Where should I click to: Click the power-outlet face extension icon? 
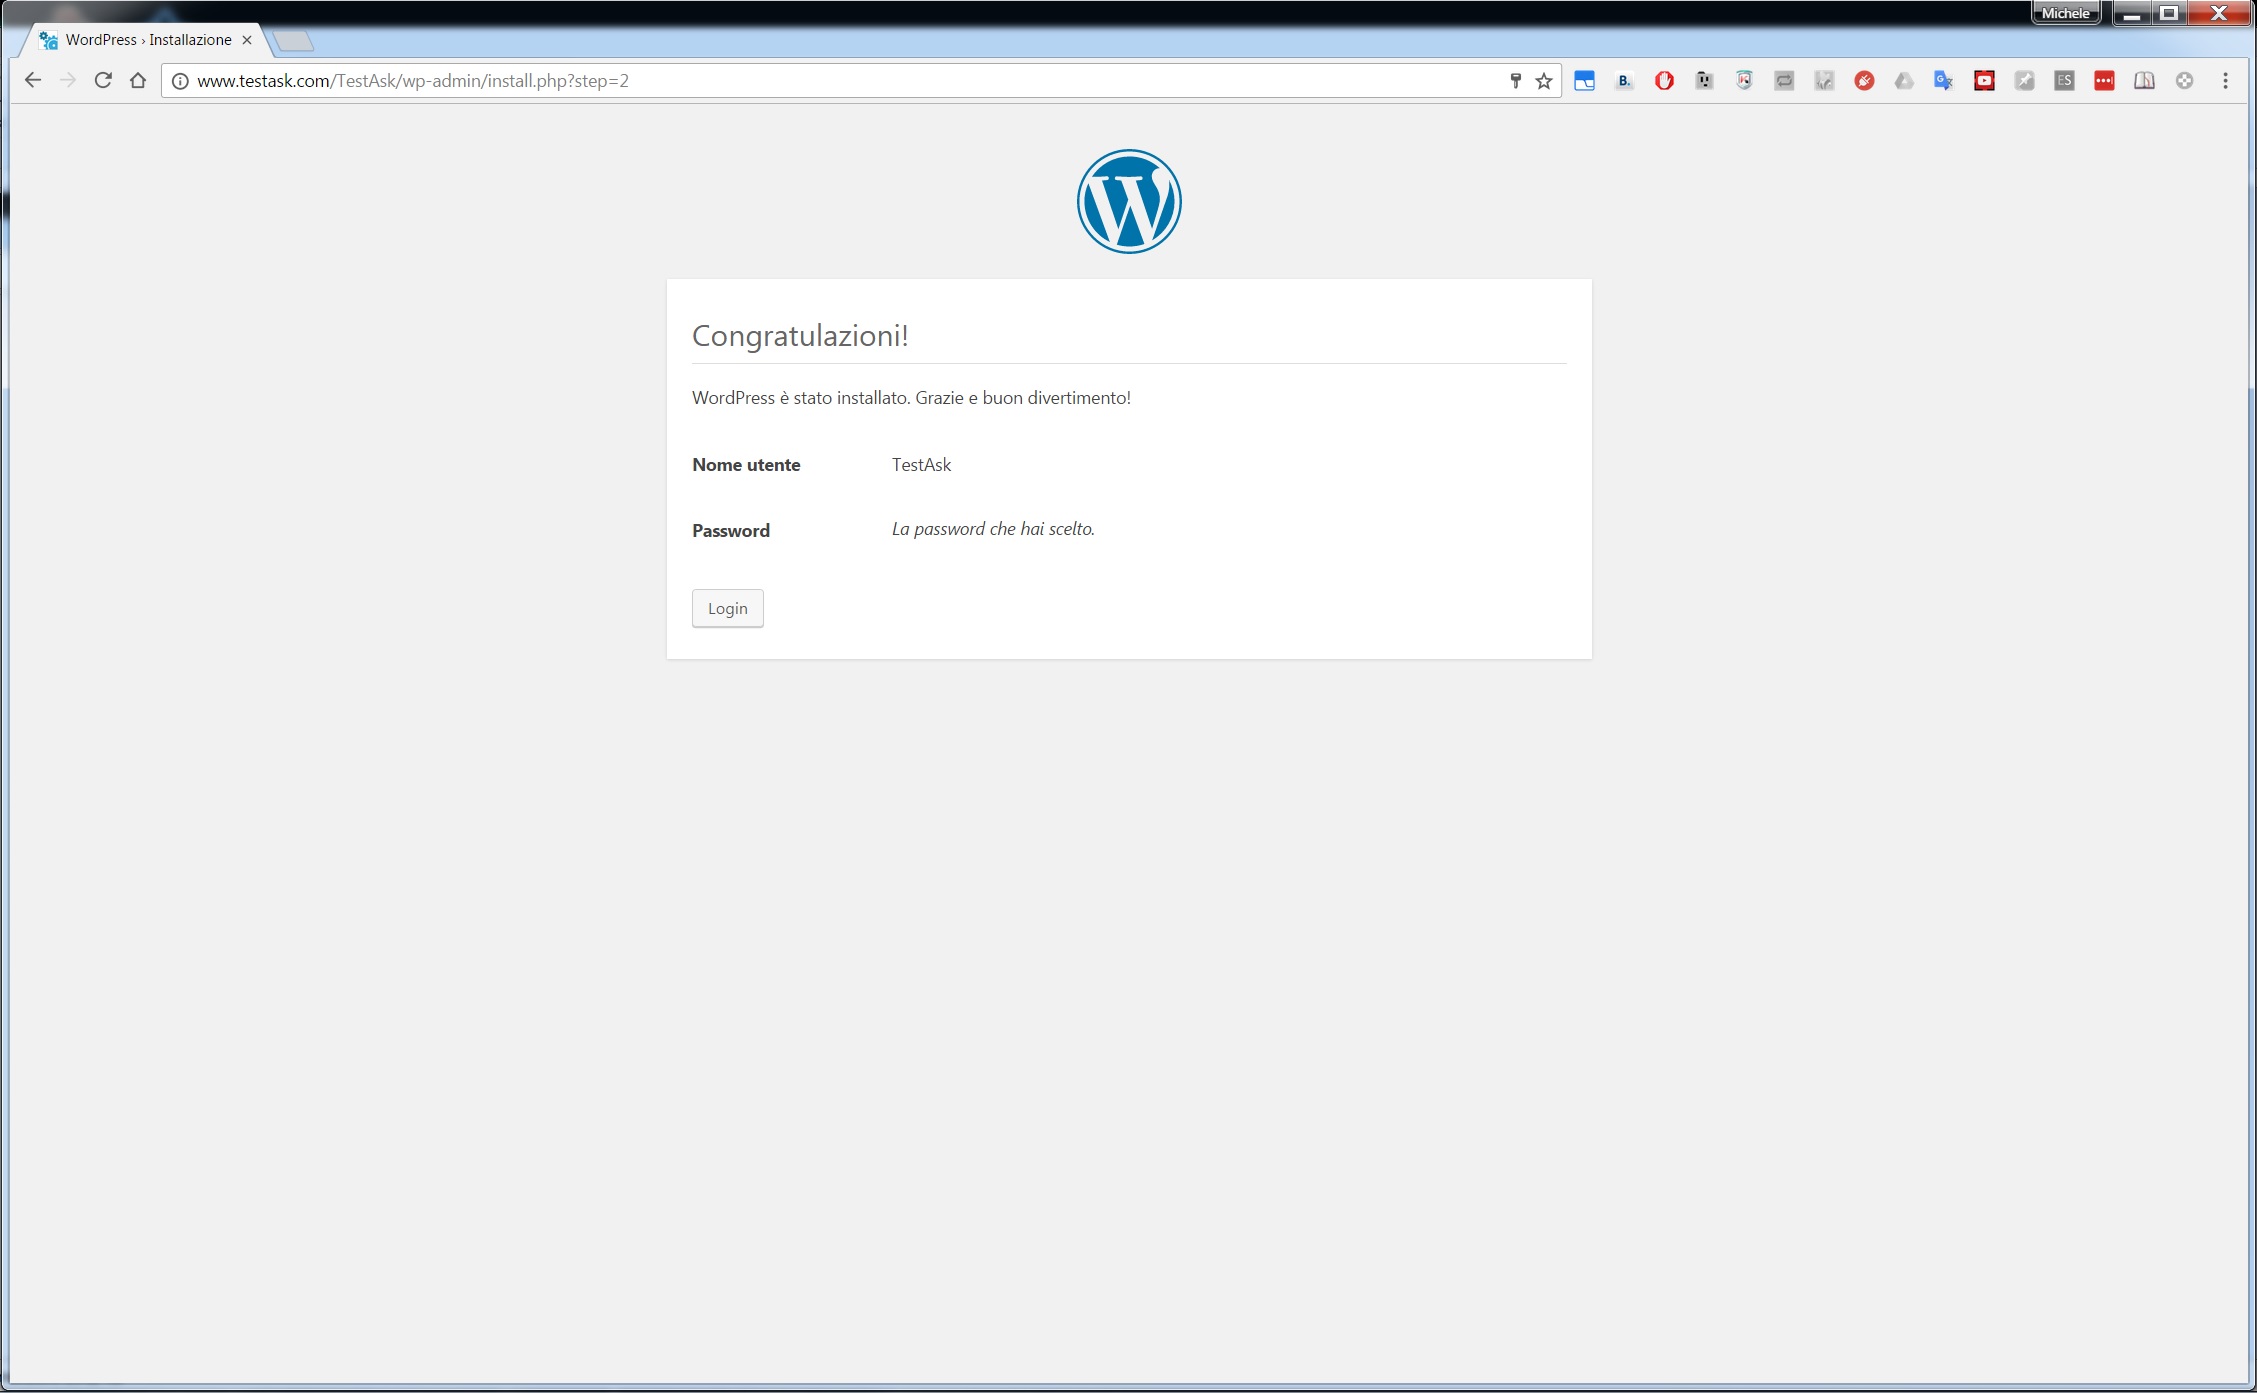[x=1704, y=81]
